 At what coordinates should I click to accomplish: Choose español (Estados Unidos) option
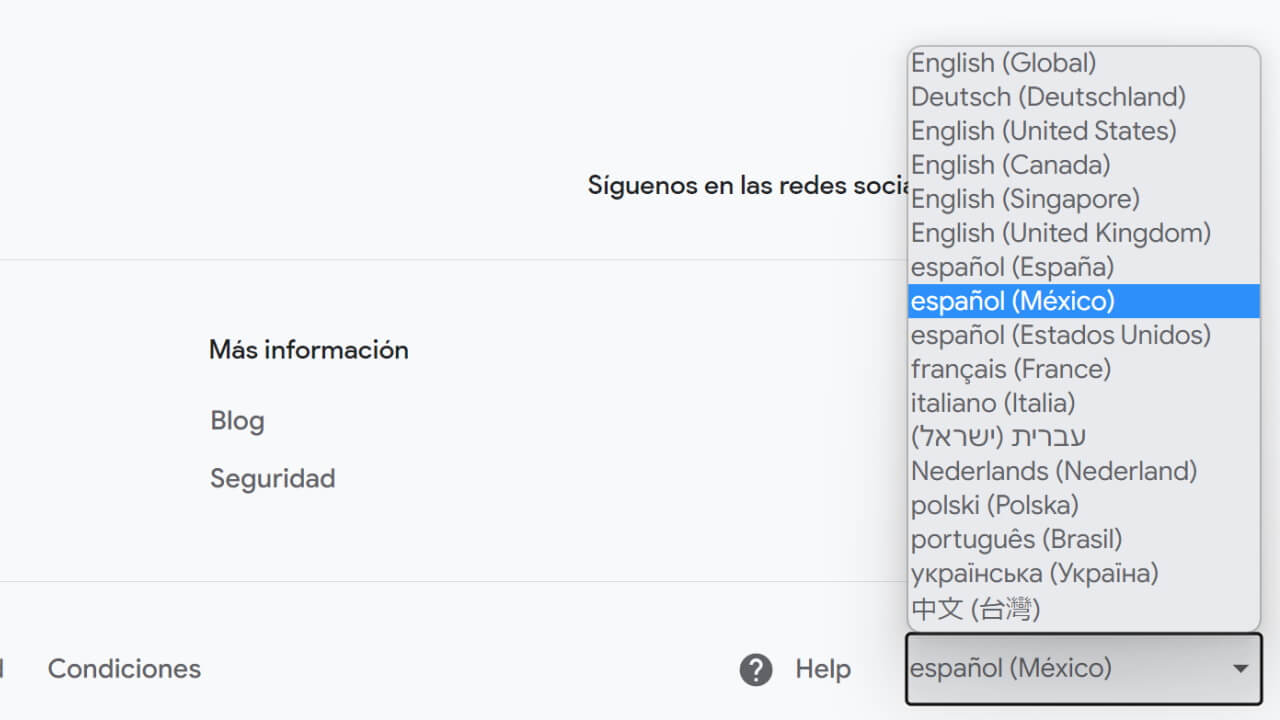pos(1060,335)
